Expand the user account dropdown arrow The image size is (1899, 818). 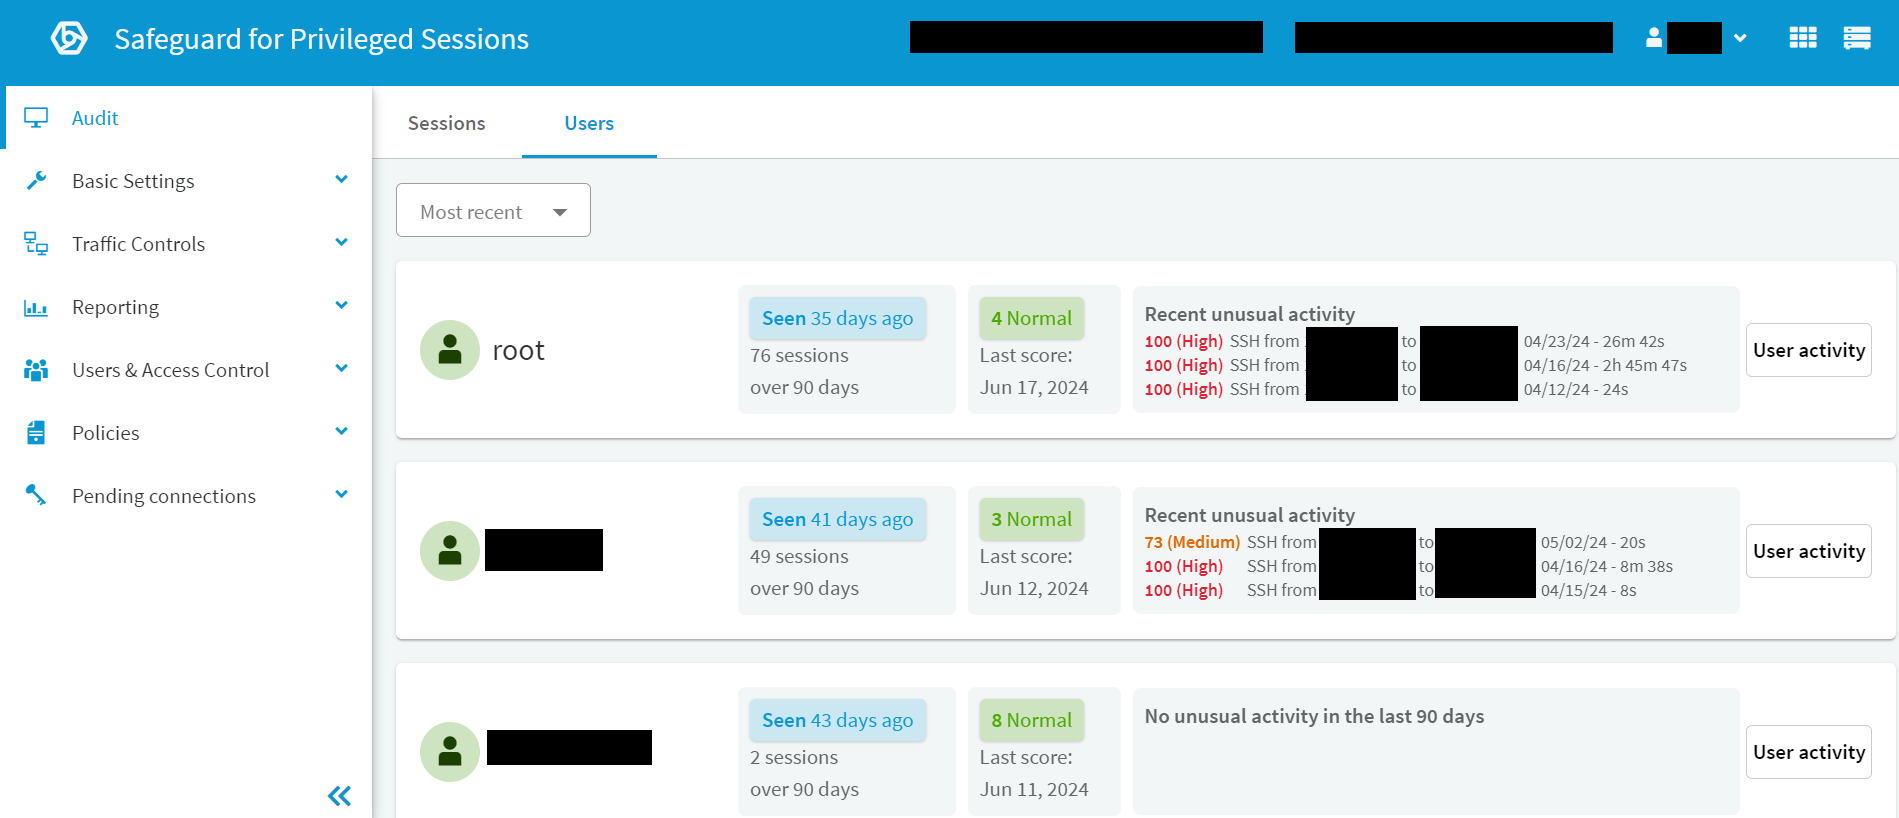coord(1740,38)
